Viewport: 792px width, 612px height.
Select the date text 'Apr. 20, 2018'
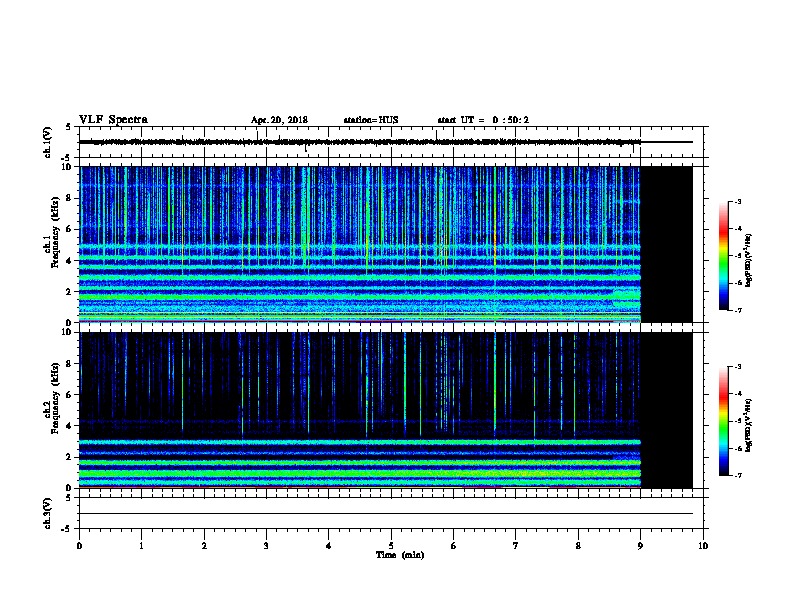279,120
